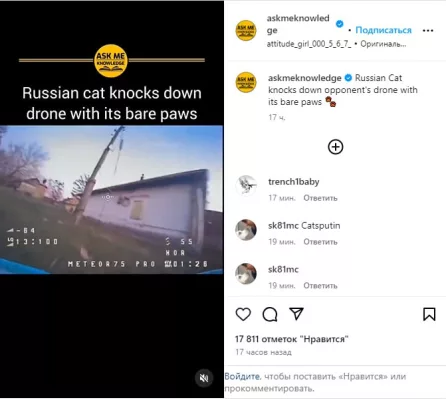Like the post with the heart icon
The image size is (446, 400).
point(243,314)
